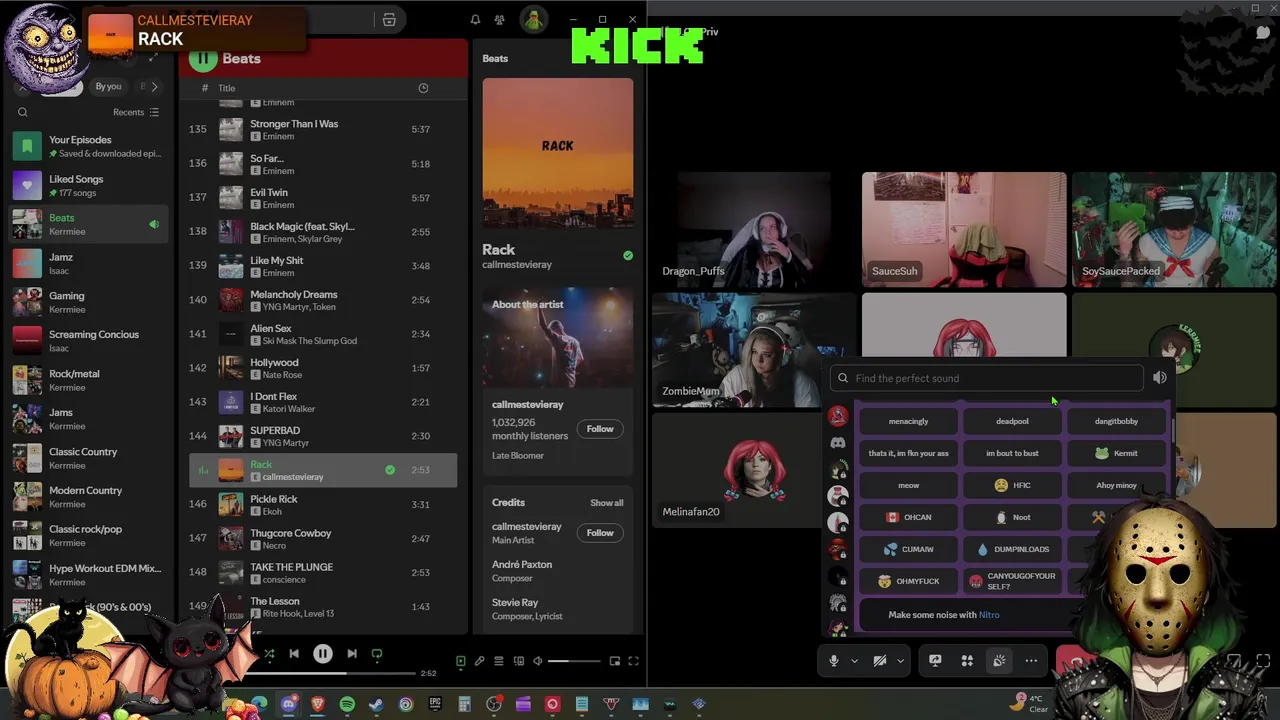This screenshot has width=1280, height=720.
Task: Adjust soundboard volume speaker icon
Action: point(1160,378)
